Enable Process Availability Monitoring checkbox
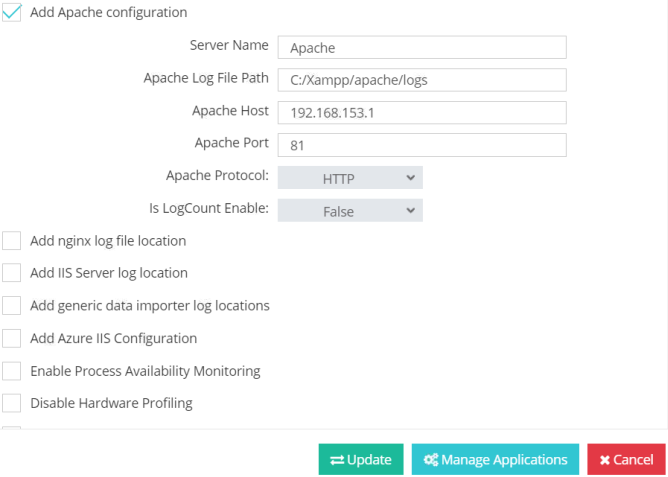668x477 pixels. (x=12, y=371)
